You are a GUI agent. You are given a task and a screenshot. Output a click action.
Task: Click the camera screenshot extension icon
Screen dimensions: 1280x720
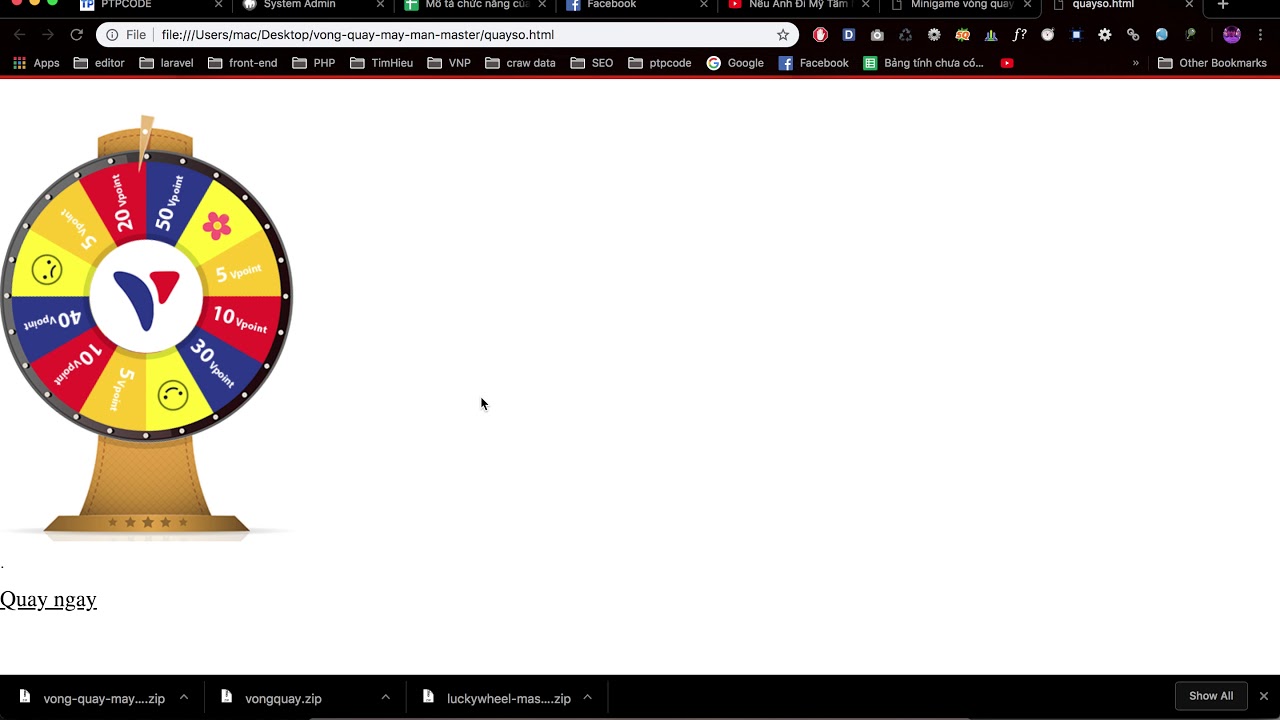[877, 35]
